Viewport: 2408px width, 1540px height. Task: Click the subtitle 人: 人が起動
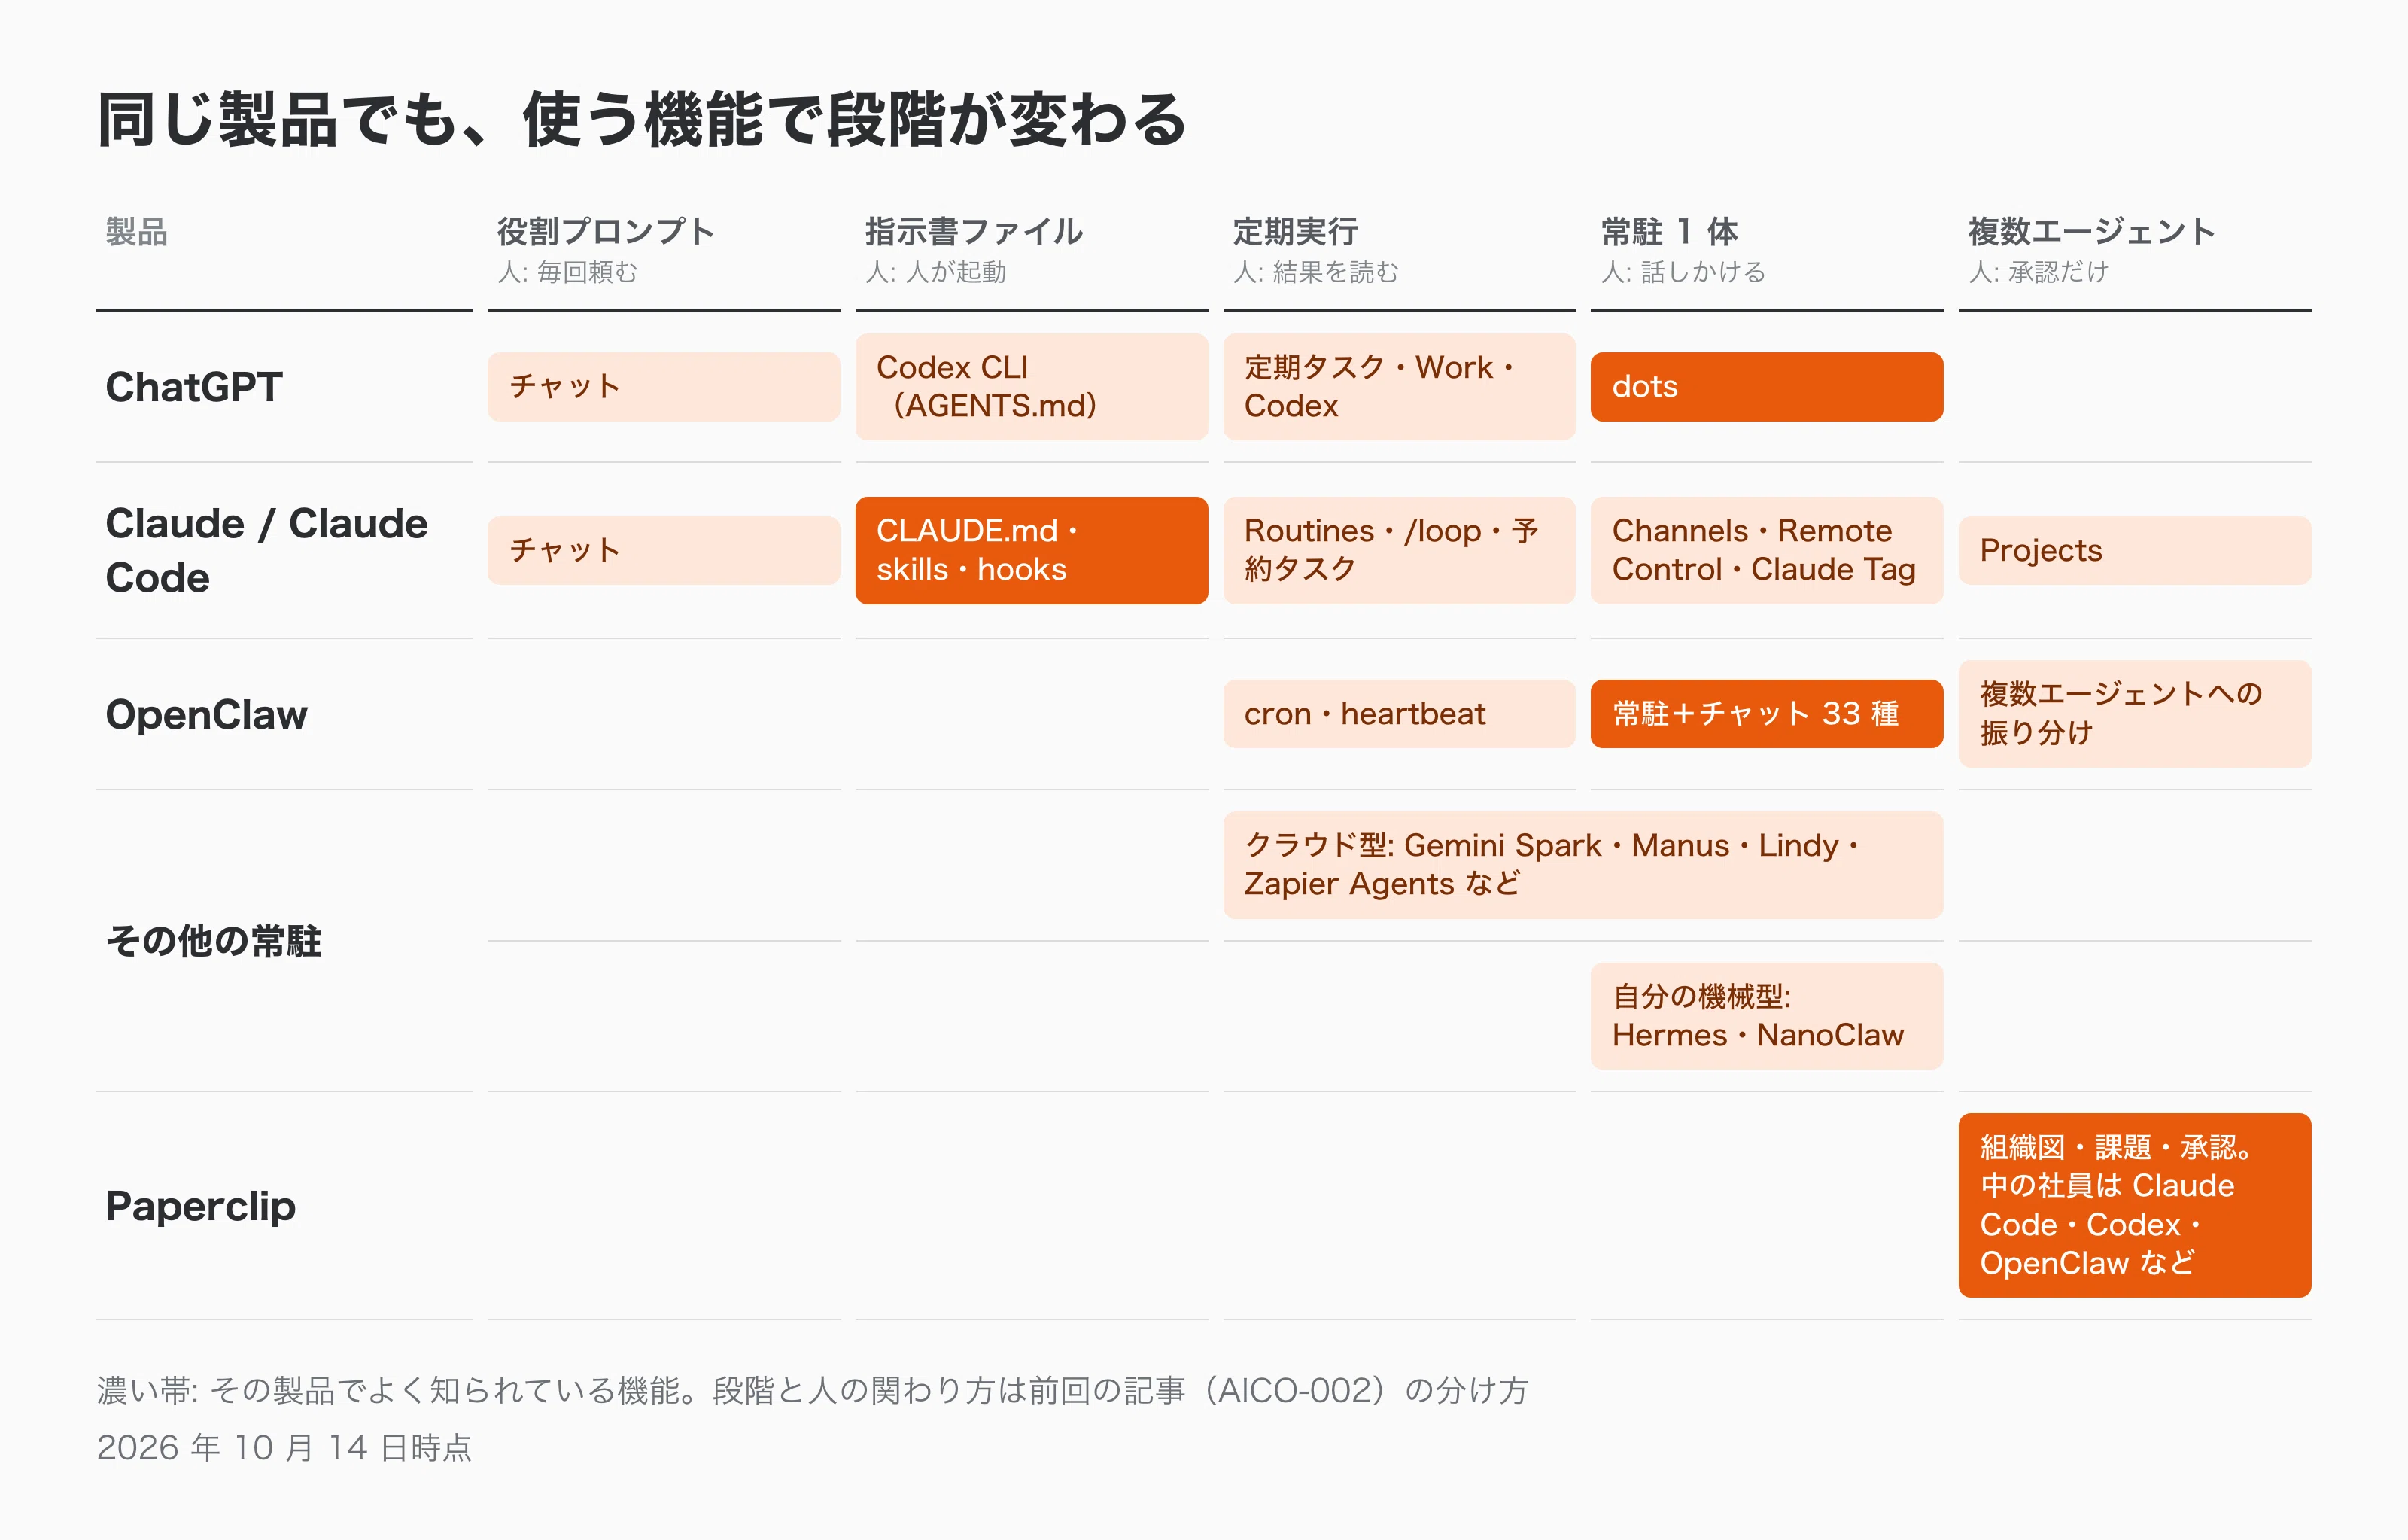pyautogui.click(x=935, y=272)
